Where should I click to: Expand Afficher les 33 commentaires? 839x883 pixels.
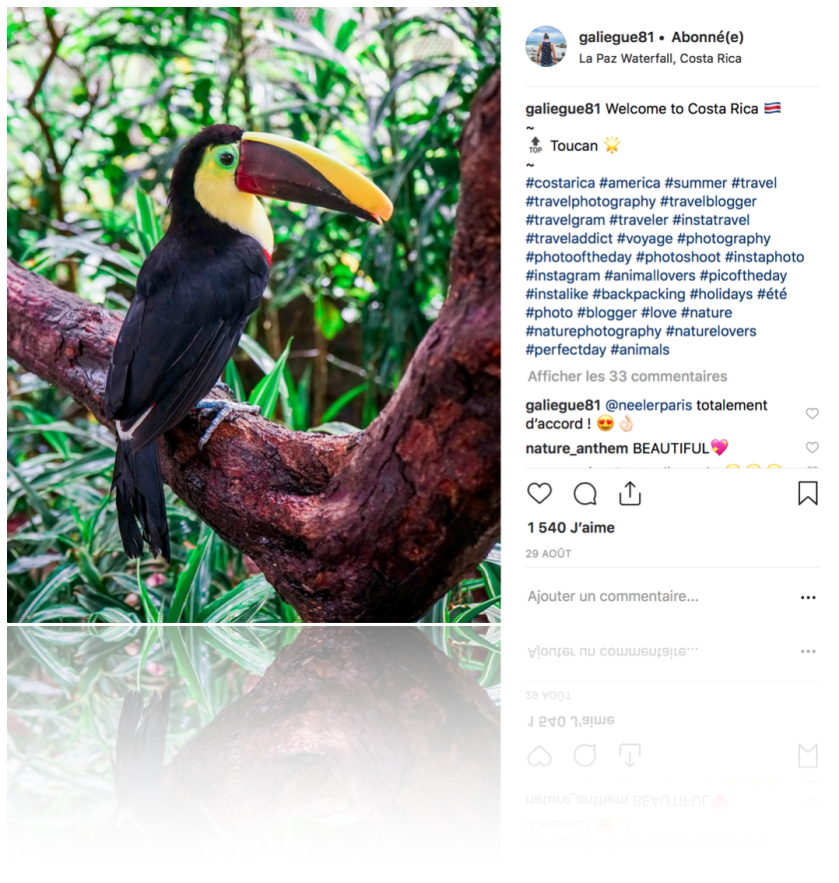(x=627, y=376)
